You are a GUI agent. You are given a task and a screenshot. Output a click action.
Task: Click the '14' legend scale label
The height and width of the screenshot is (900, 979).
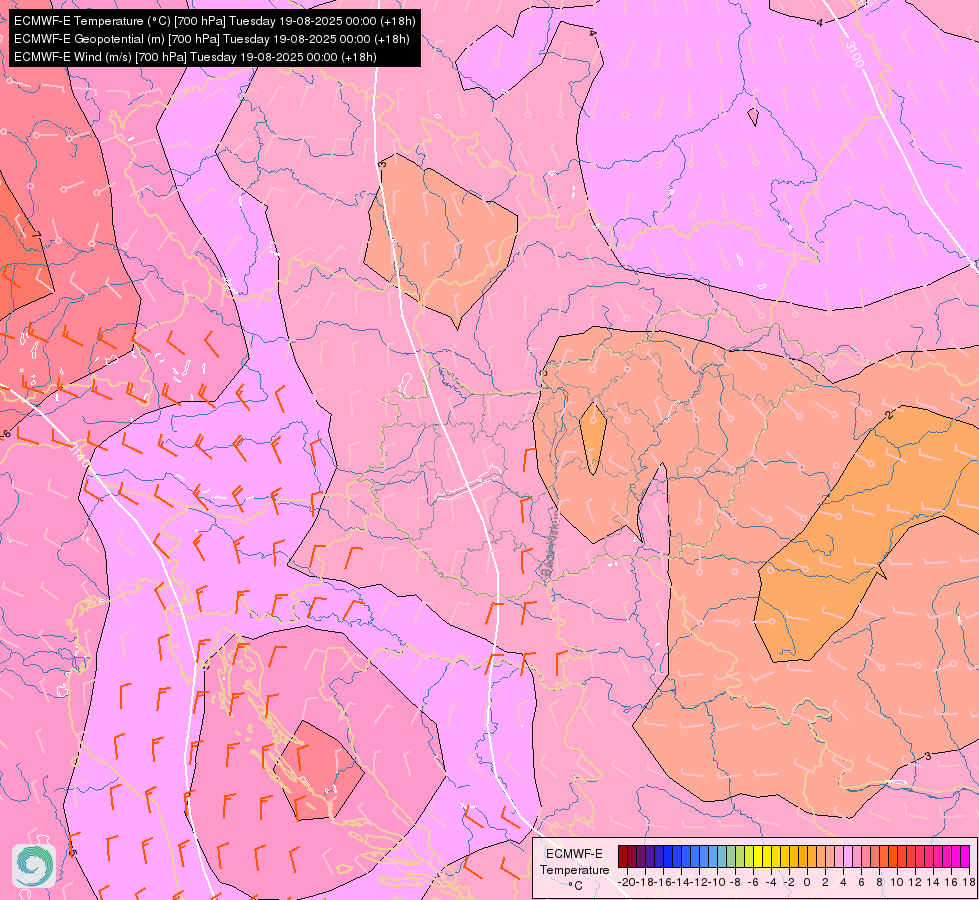click(x=933, y=883)
